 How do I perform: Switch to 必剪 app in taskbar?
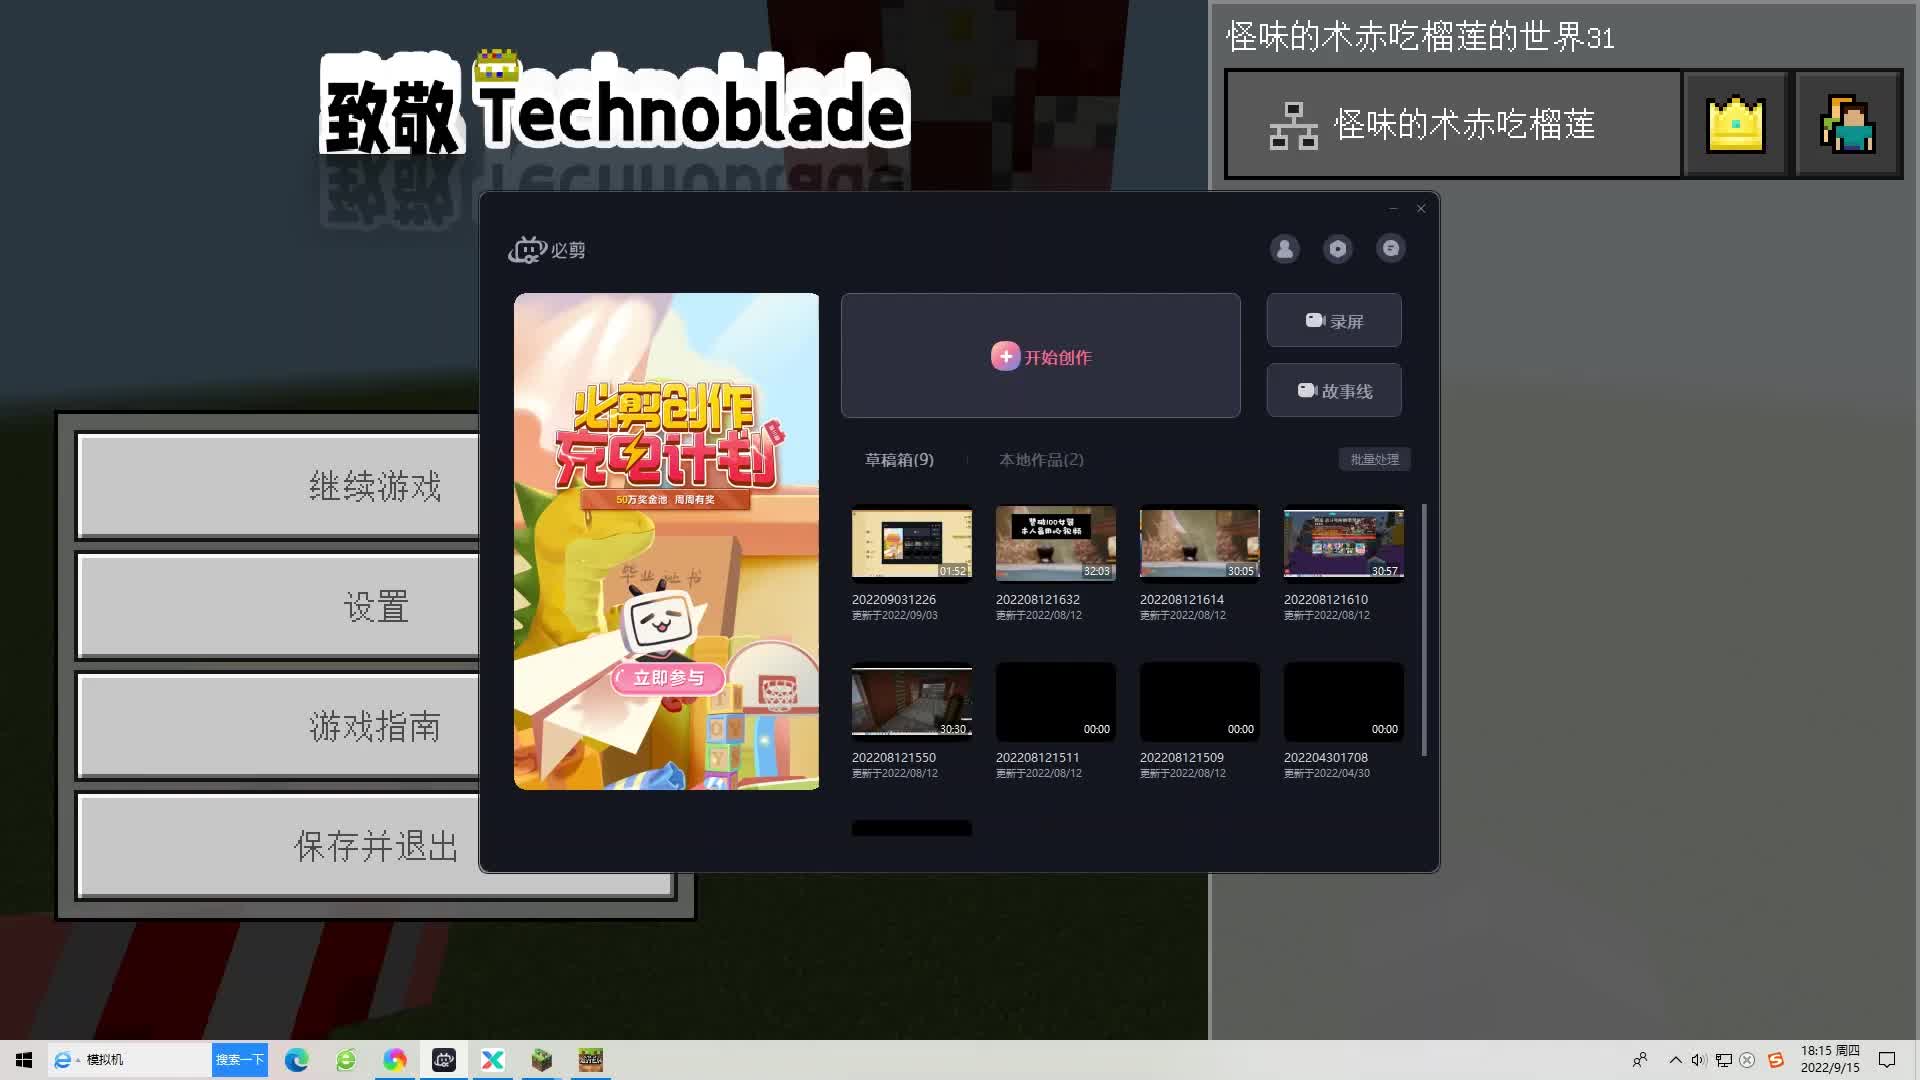[444, 1060]
